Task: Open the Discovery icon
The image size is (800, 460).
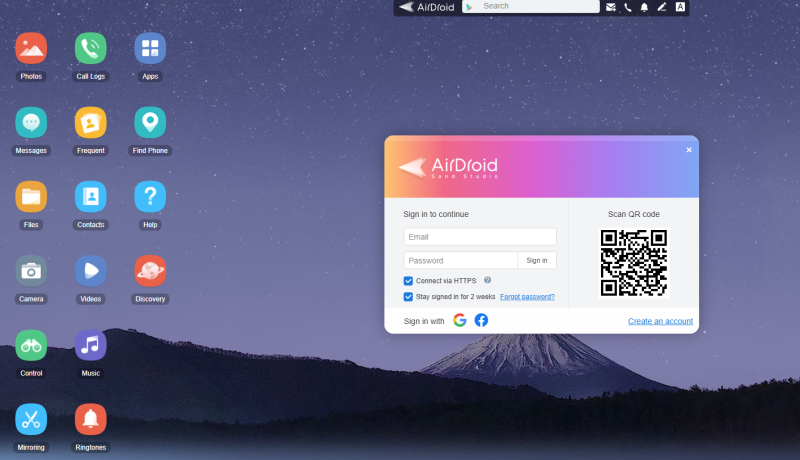Action: point(150,271)
